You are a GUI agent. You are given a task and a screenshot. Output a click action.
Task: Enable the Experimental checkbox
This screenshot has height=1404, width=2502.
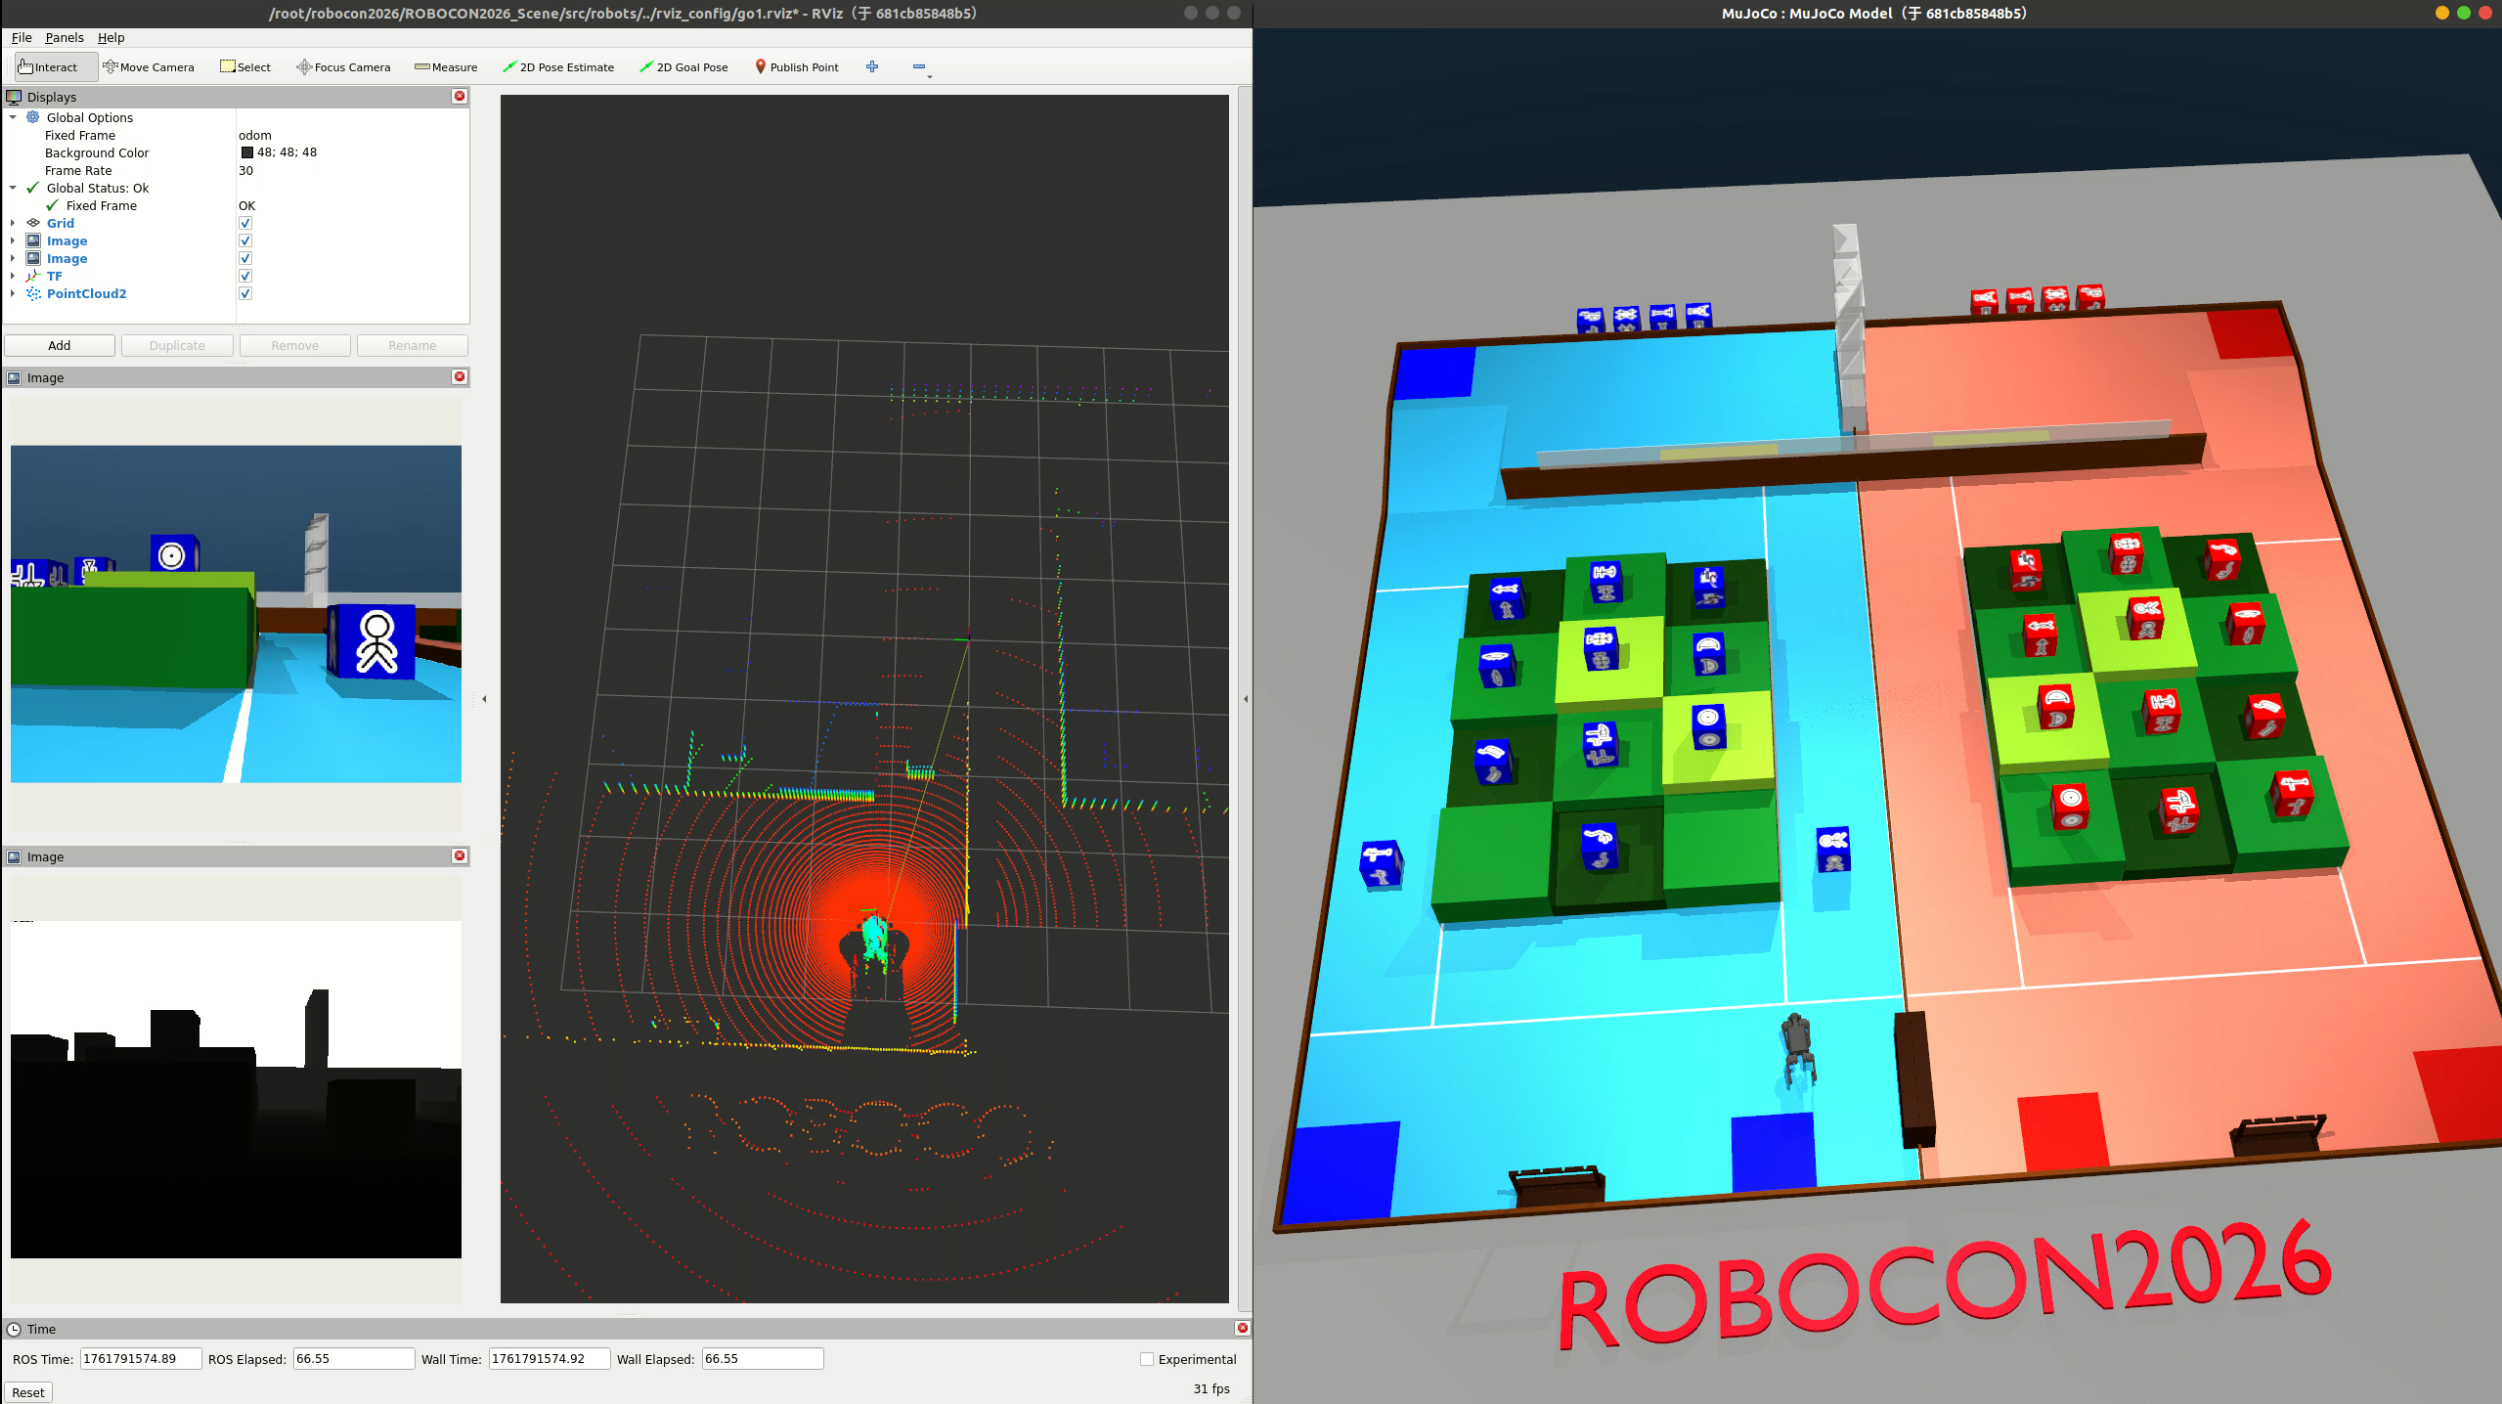click(1147, 1359)
